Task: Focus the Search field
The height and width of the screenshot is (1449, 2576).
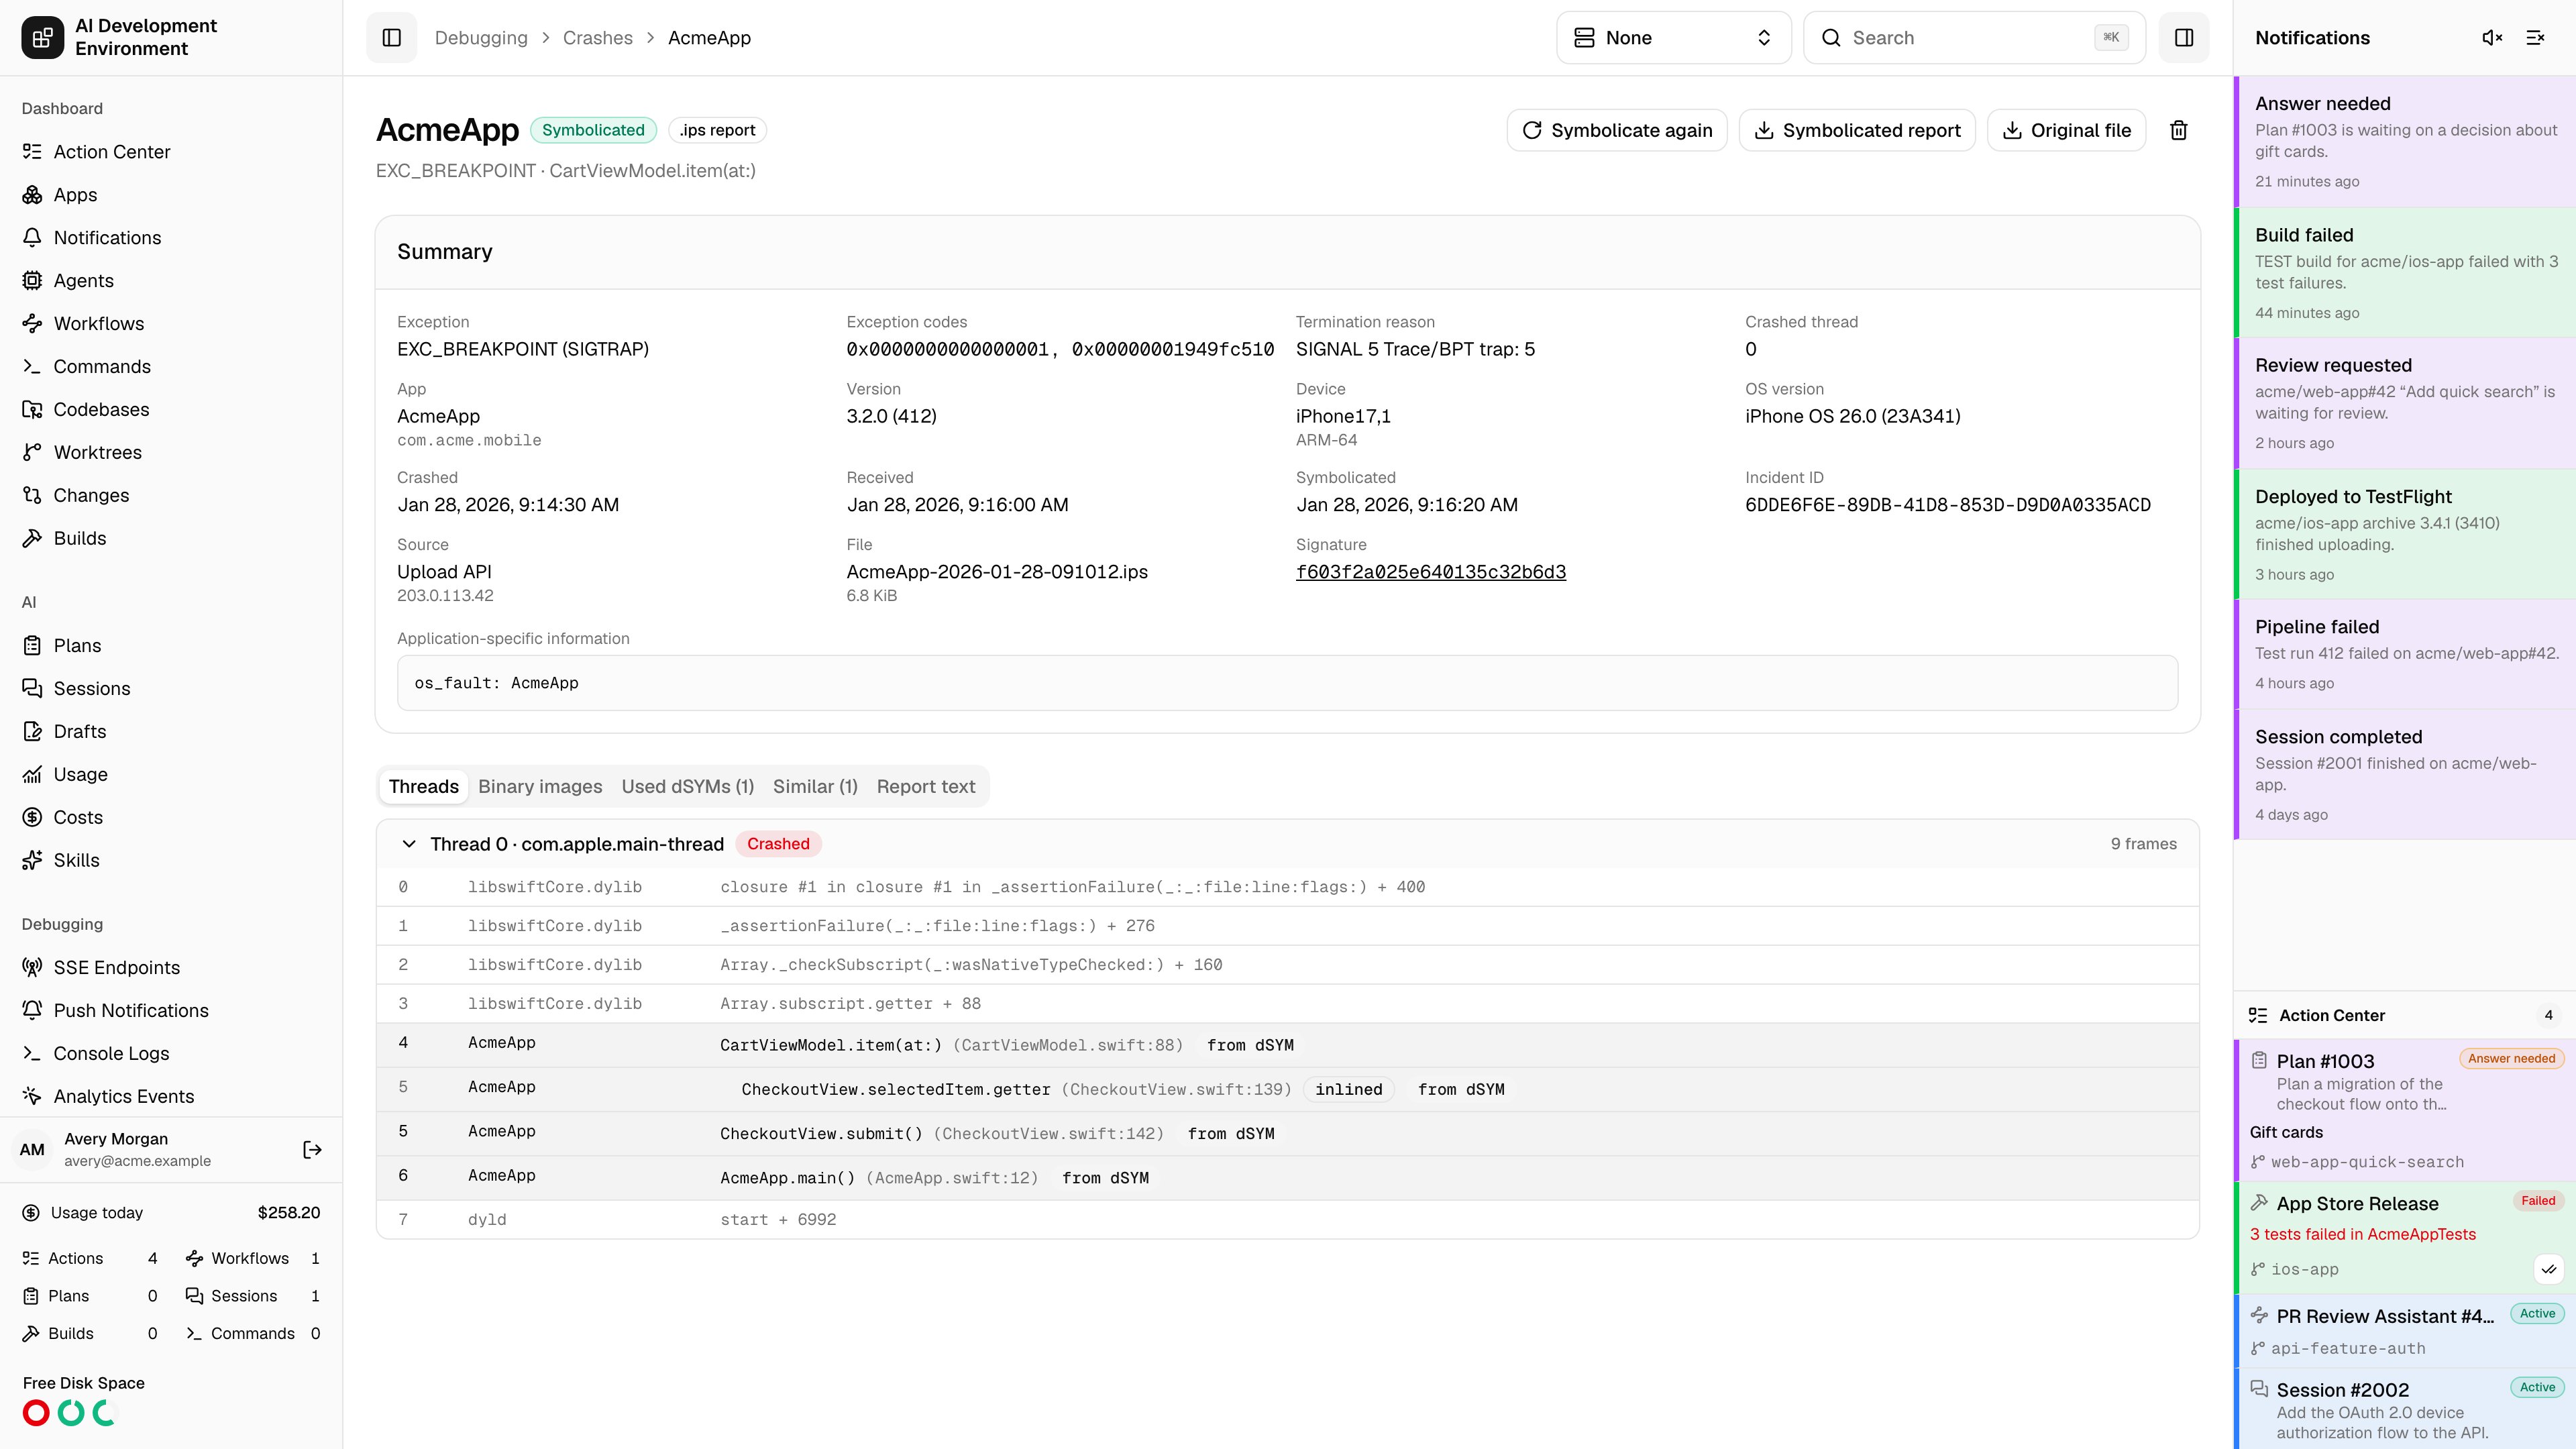Action: click(1974, 38)
